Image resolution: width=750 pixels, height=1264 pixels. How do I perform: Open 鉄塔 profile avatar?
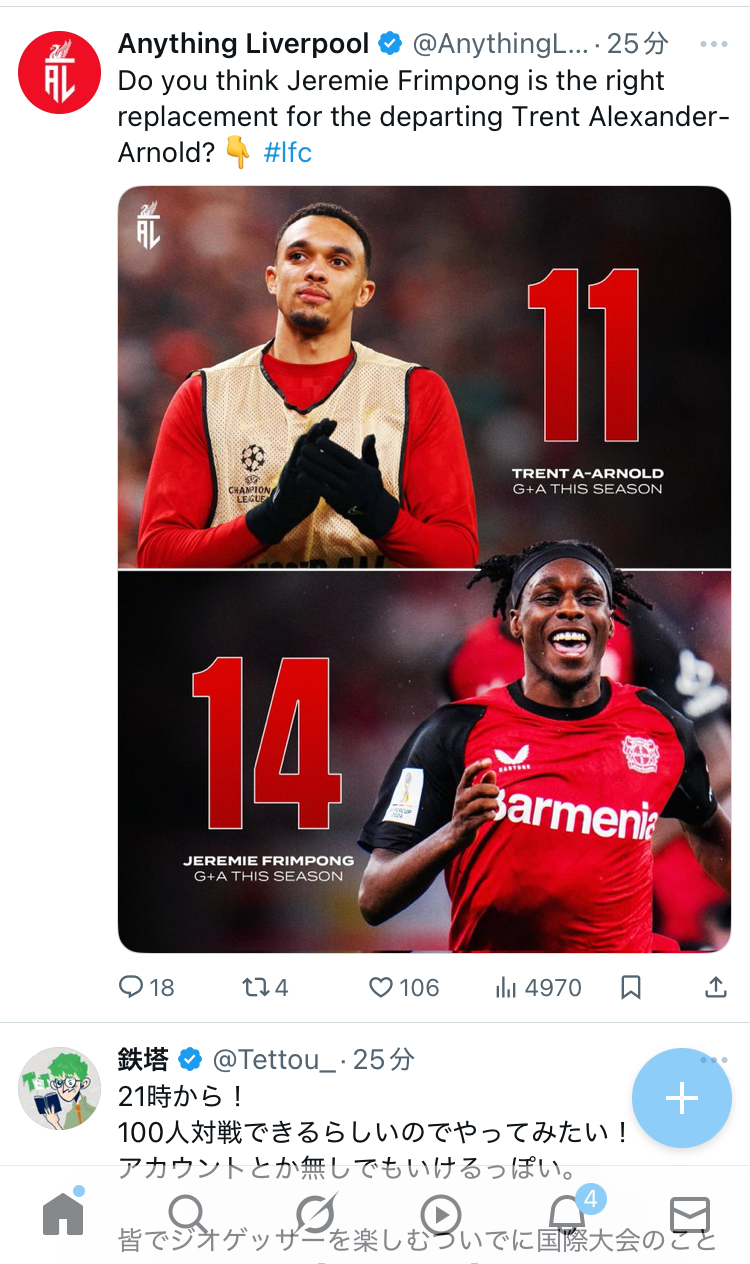(60, 1088)
